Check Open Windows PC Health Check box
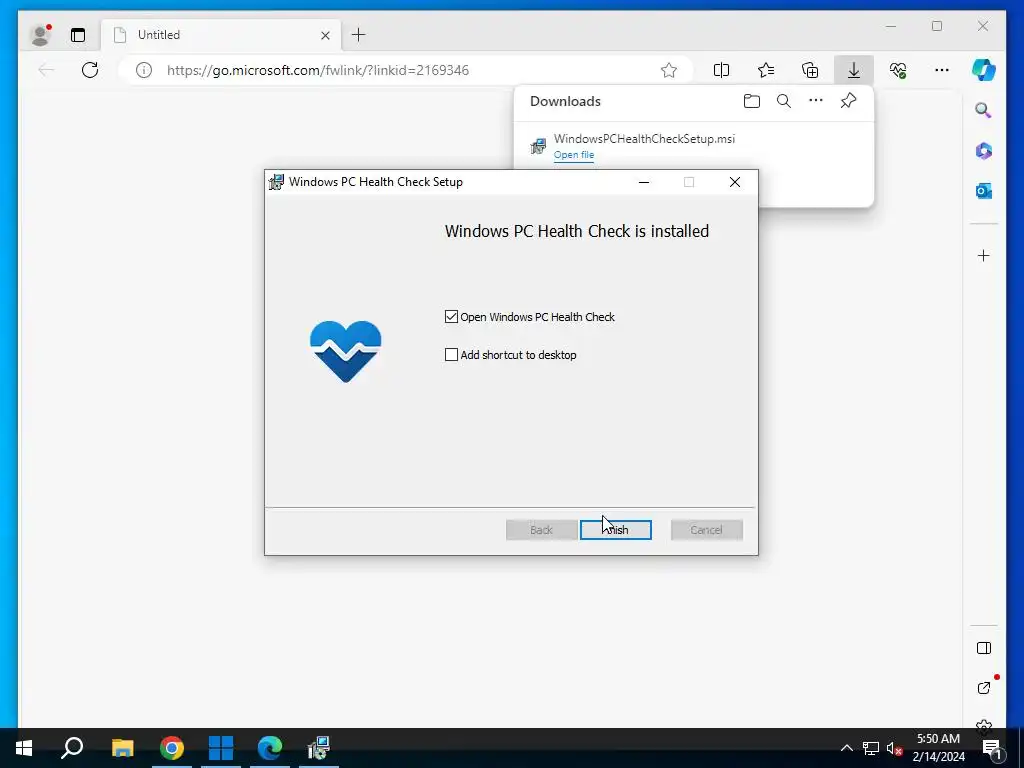This screenshot has height=768, width=1024. pyautogui.click(x=451, y=317)
